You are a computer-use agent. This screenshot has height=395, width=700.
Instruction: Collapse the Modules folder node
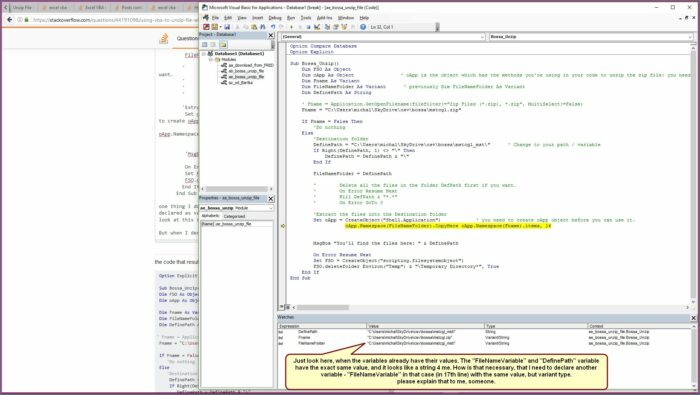tap(211, 59)
